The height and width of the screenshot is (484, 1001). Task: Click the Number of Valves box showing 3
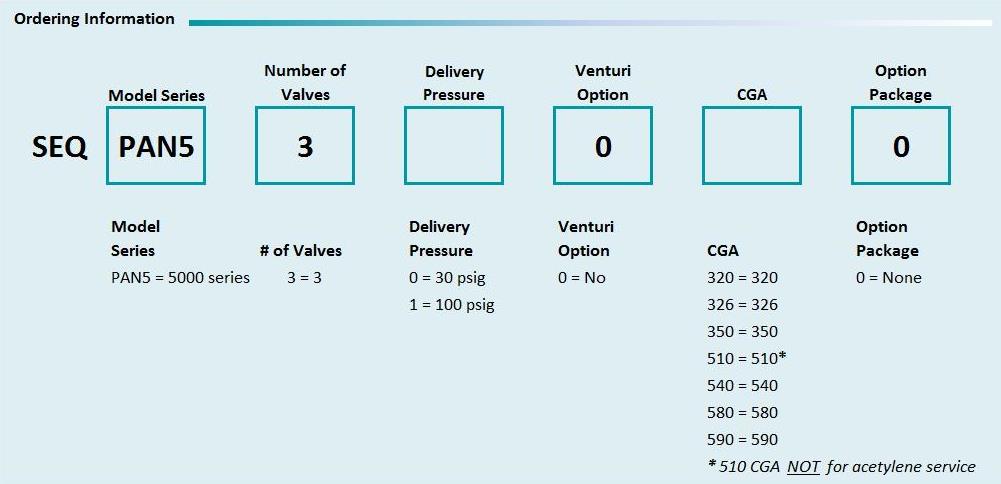pyautogui.click(x=305, y=146)
